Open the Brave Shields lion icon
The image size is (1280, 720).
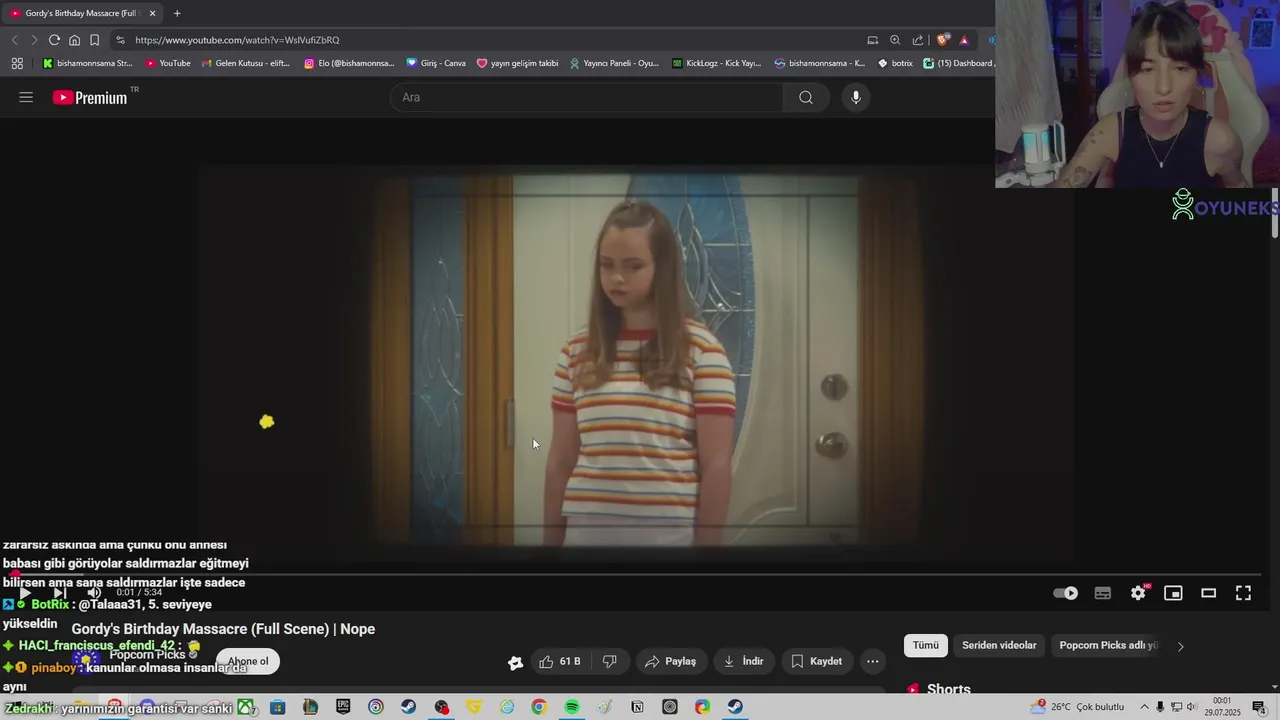click(x=942, y=40)
